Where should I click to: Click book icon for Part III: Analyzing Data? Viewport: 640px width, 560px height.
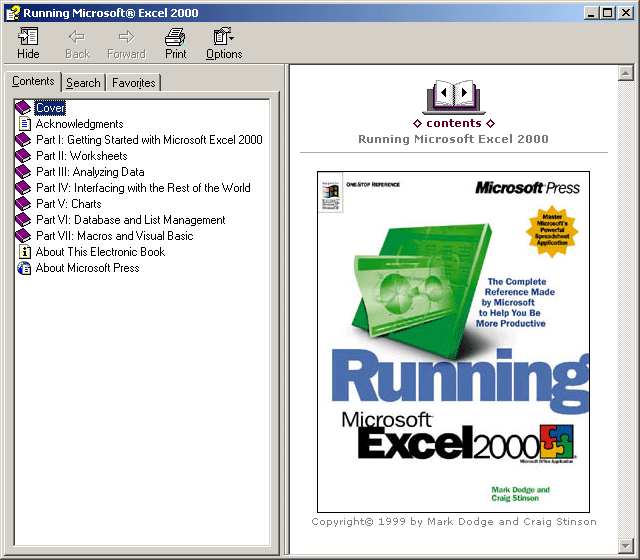pyautogui.click(x=23, y=171)
